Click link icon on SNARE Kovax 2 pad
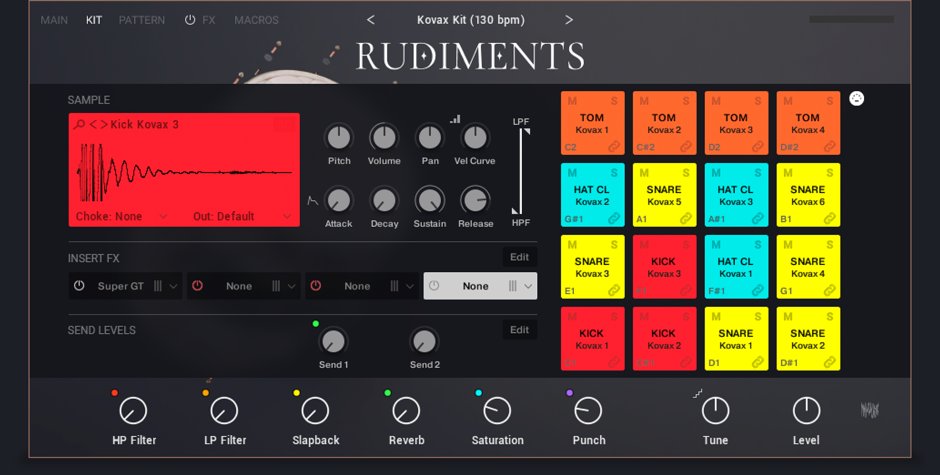Image resolution: width=940 pixels, height=475 pixels. (x=830, y=362)
